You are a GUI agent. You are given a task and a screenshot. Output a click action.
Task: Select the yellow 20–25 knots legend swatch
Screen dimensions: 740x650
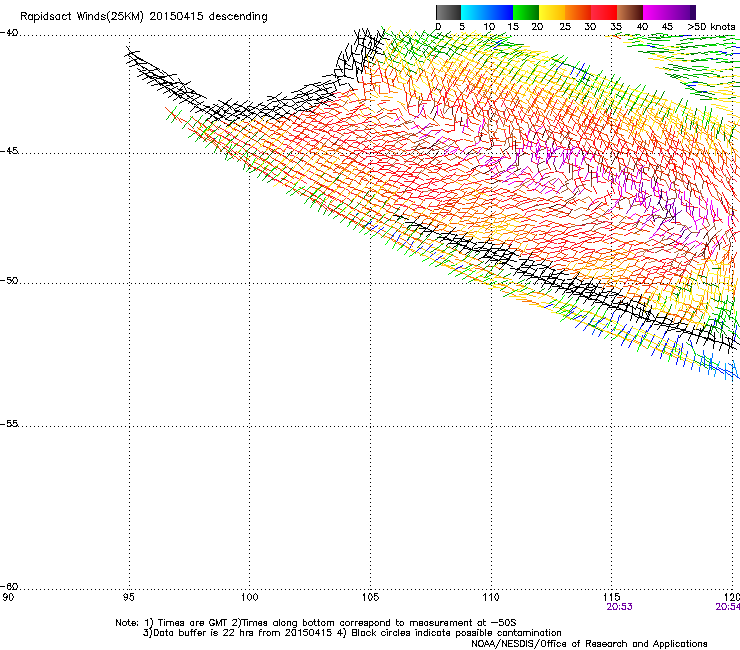coord(552,12)
